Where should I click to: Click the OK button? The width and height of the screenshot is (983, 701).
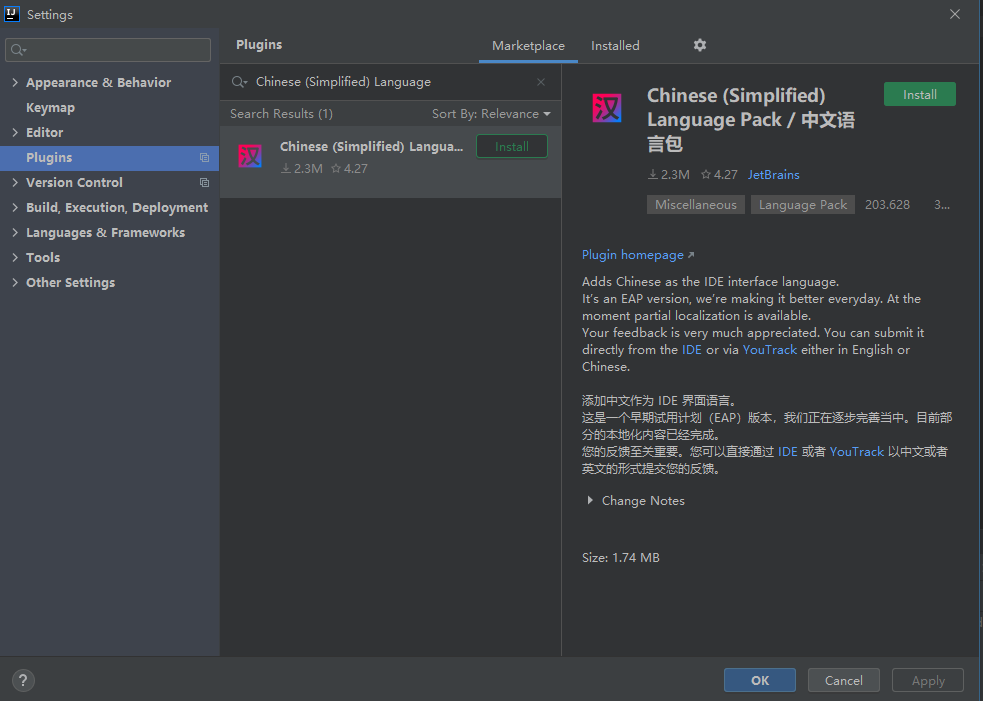point(759,679)
